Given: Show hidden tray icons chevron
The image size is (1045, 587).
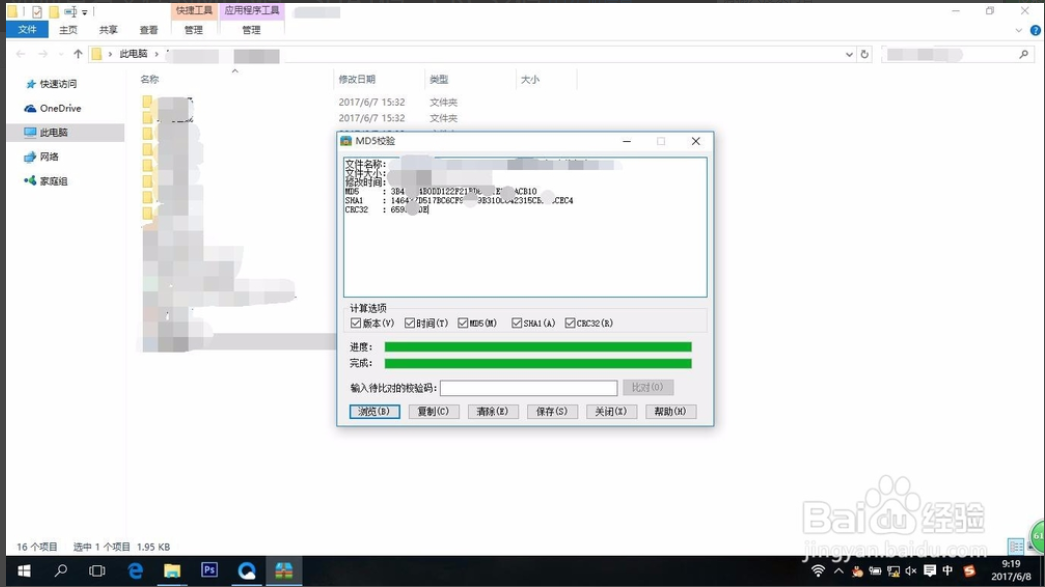Looking at the screenshot, I should point(838,571).
